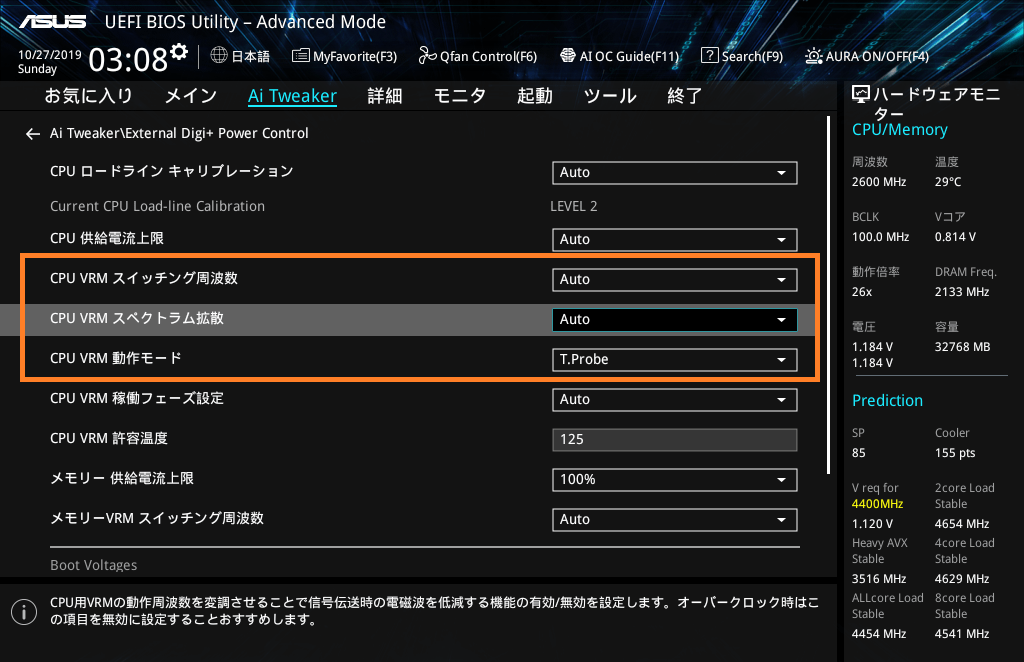This screenshot has width=1024, height=662.
Task: Click the 03:08 clock display
Action: (x=128, y=59)
